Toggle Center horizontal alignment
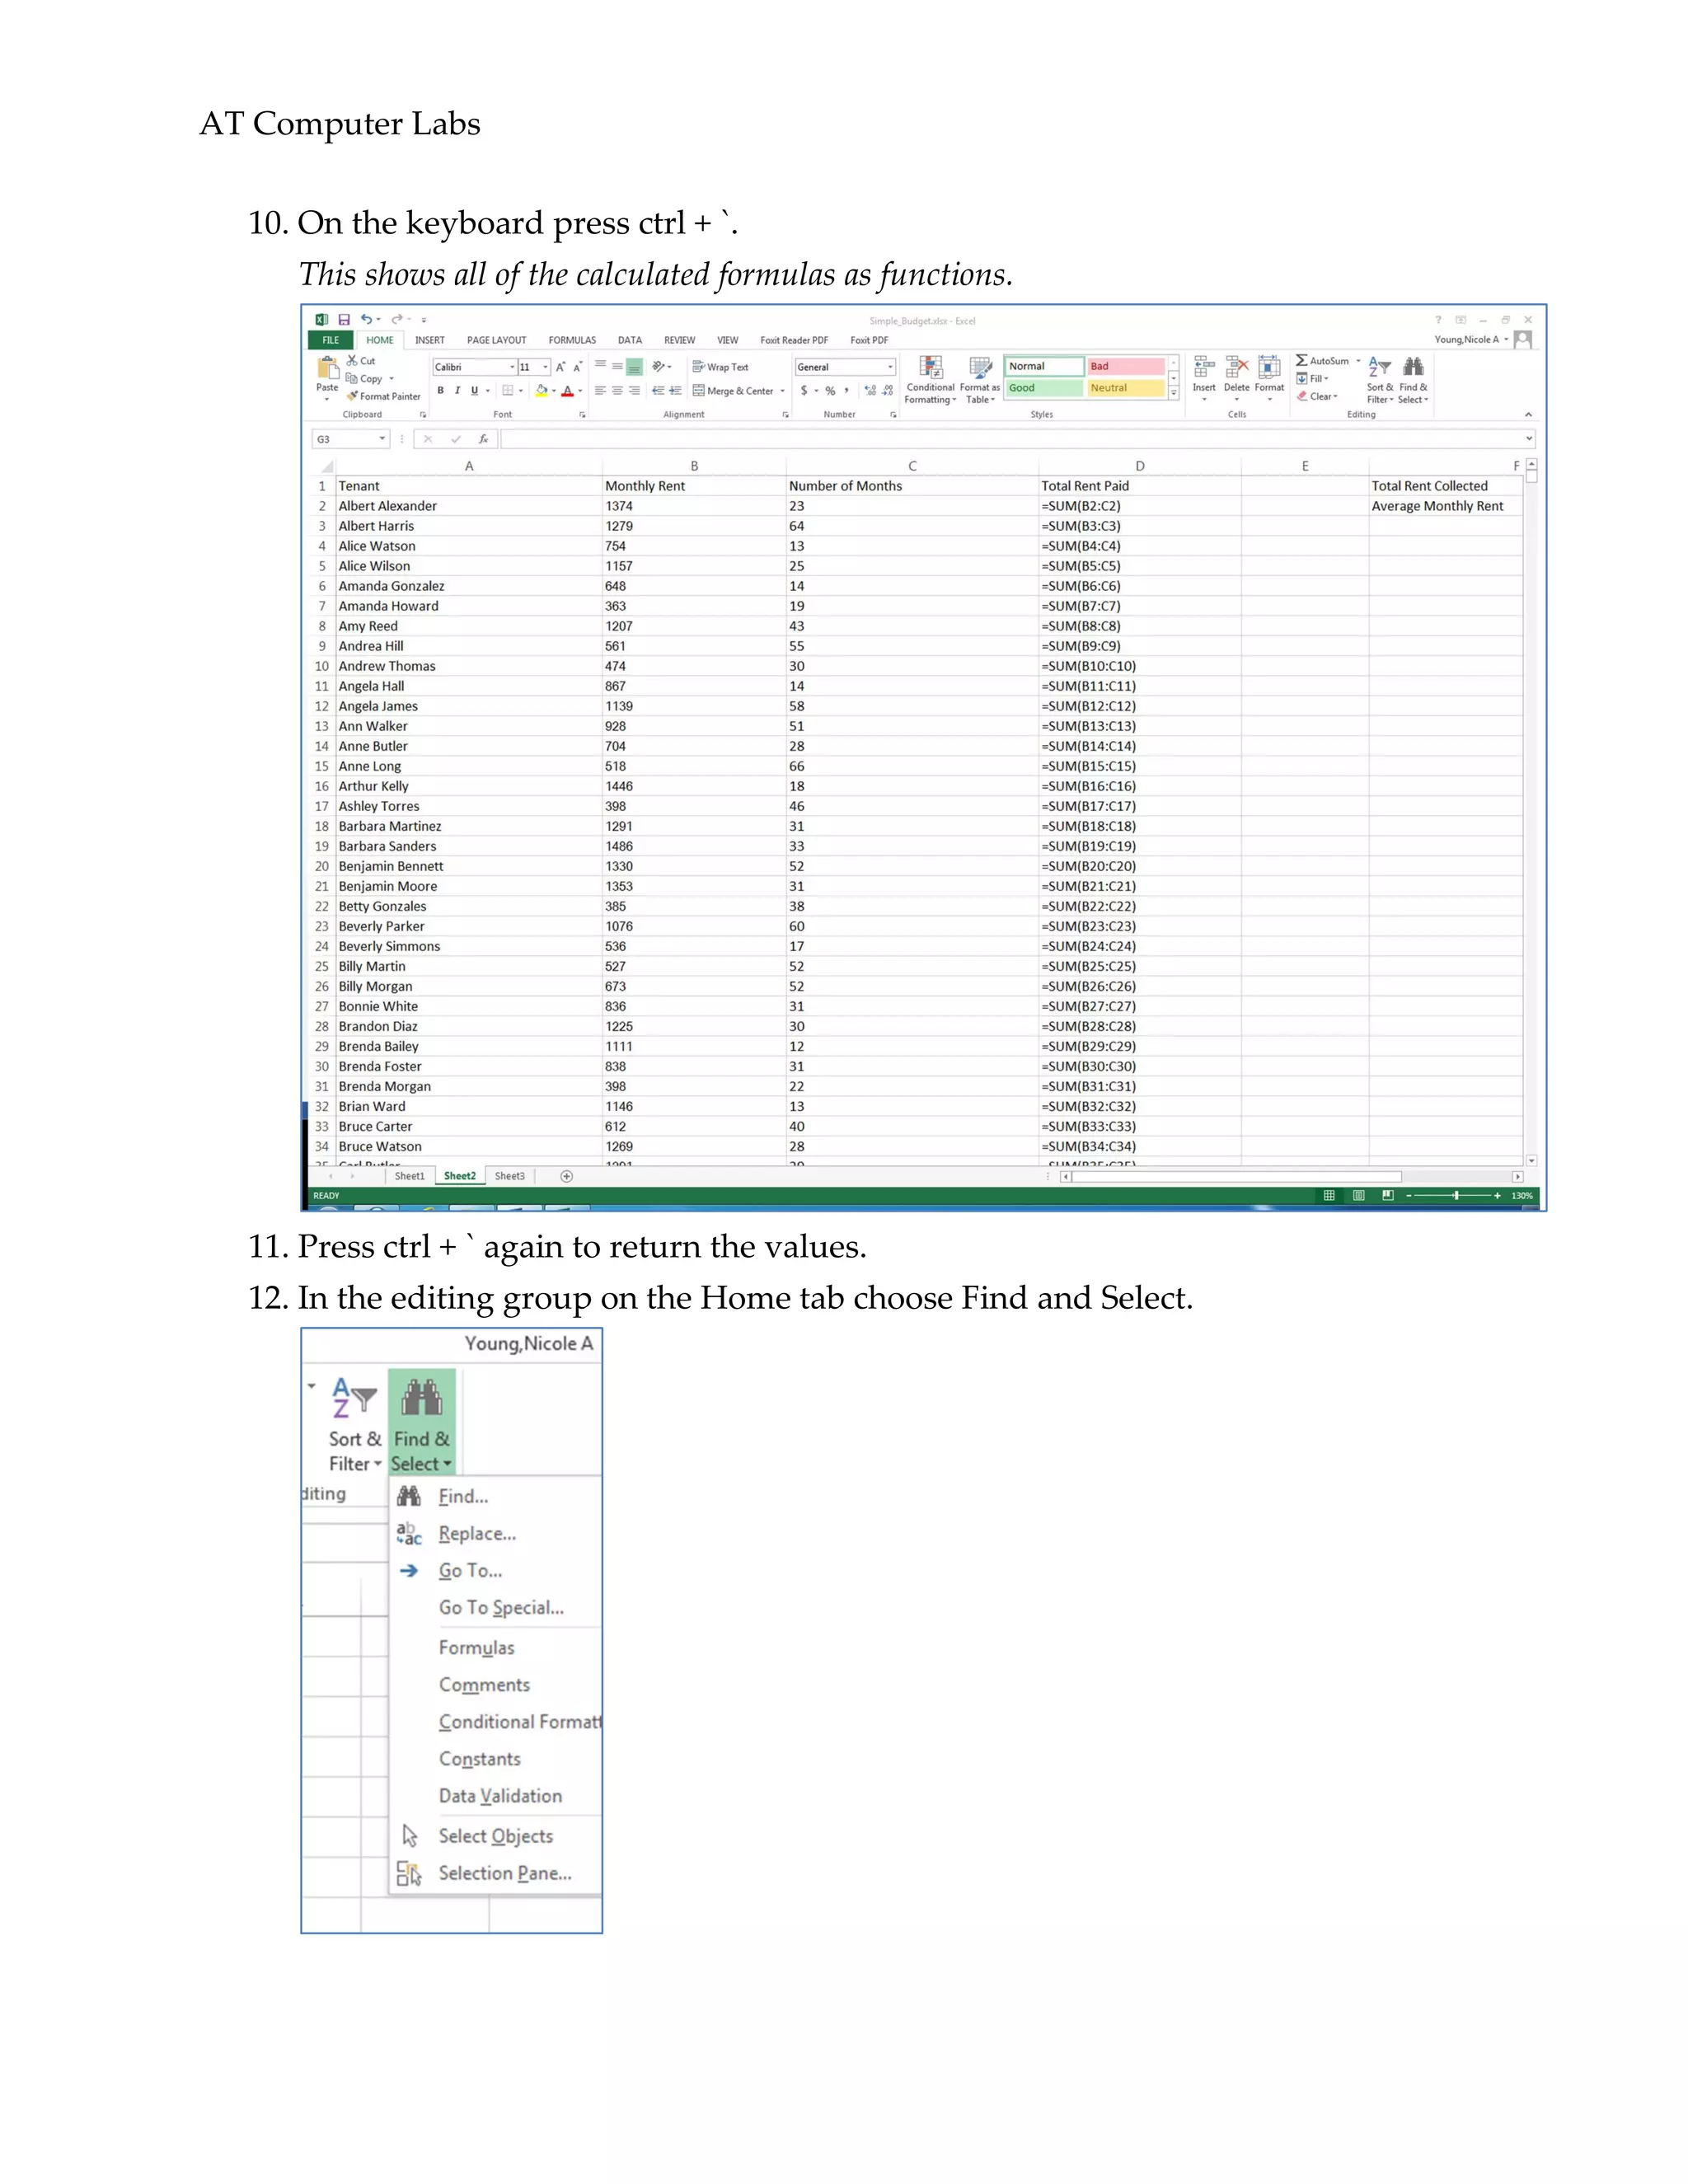1688x2184 pixels. click(617, 391)
